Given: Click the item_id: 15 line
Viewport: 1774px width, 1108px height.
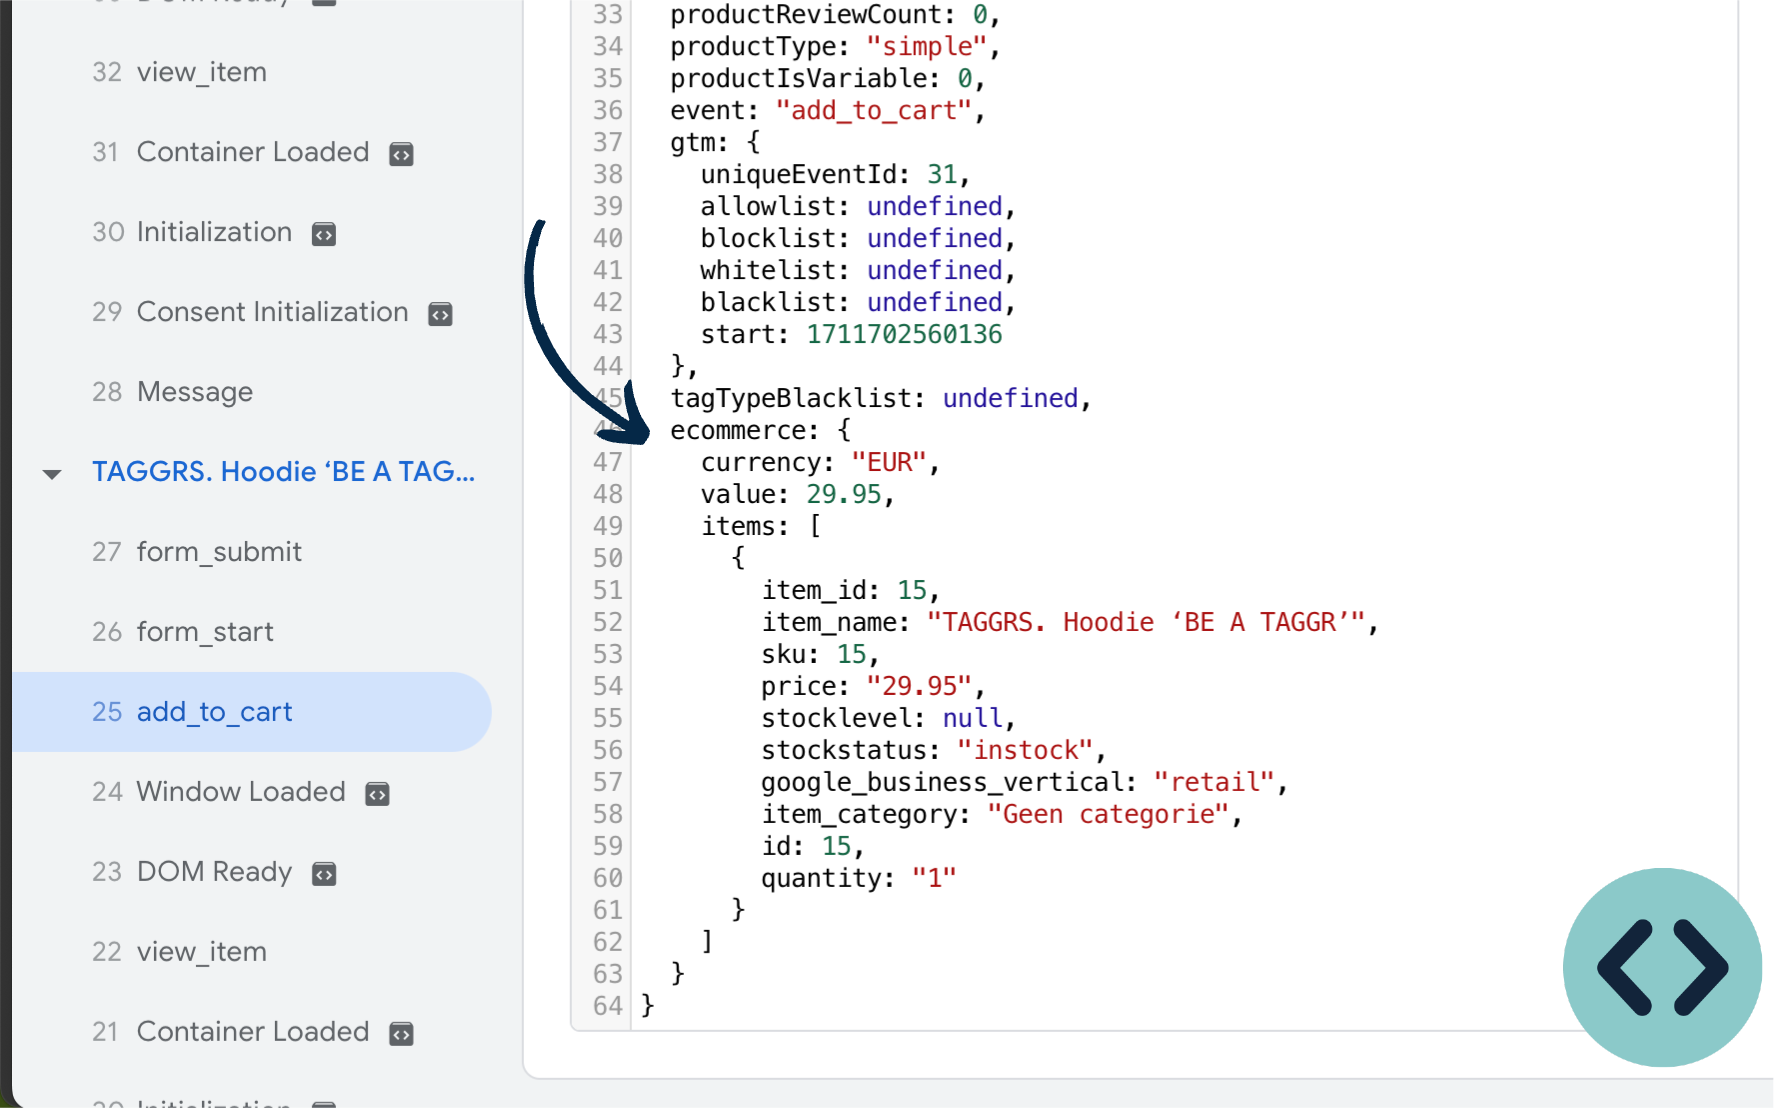Looking at the screenshot, I should click(x=850, y=590).
